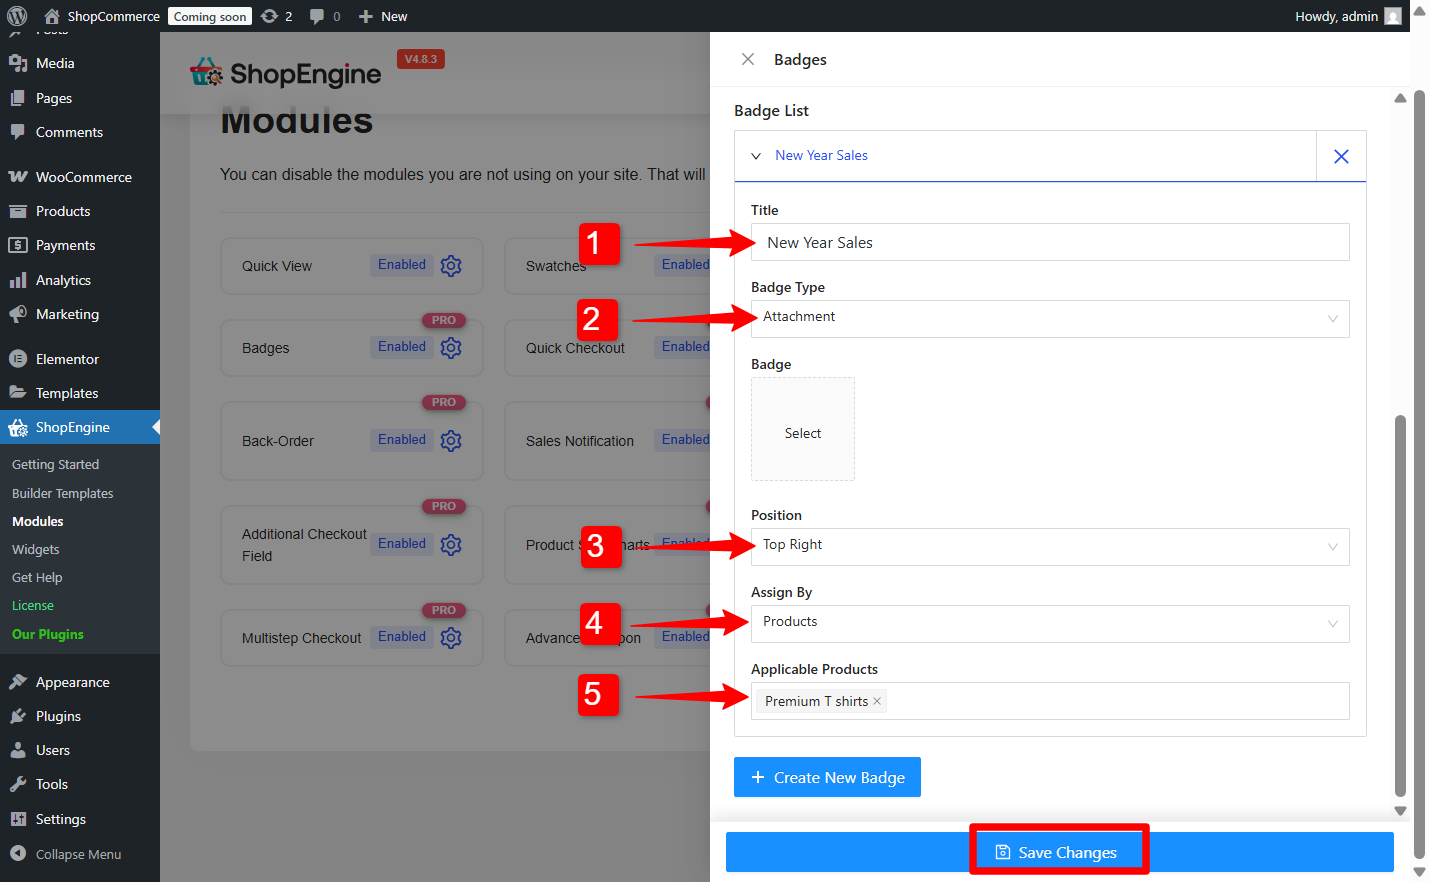Toggle Quick Checkout Enabled status
Viewport: 1429px width, 882px height.
[683, 347]
